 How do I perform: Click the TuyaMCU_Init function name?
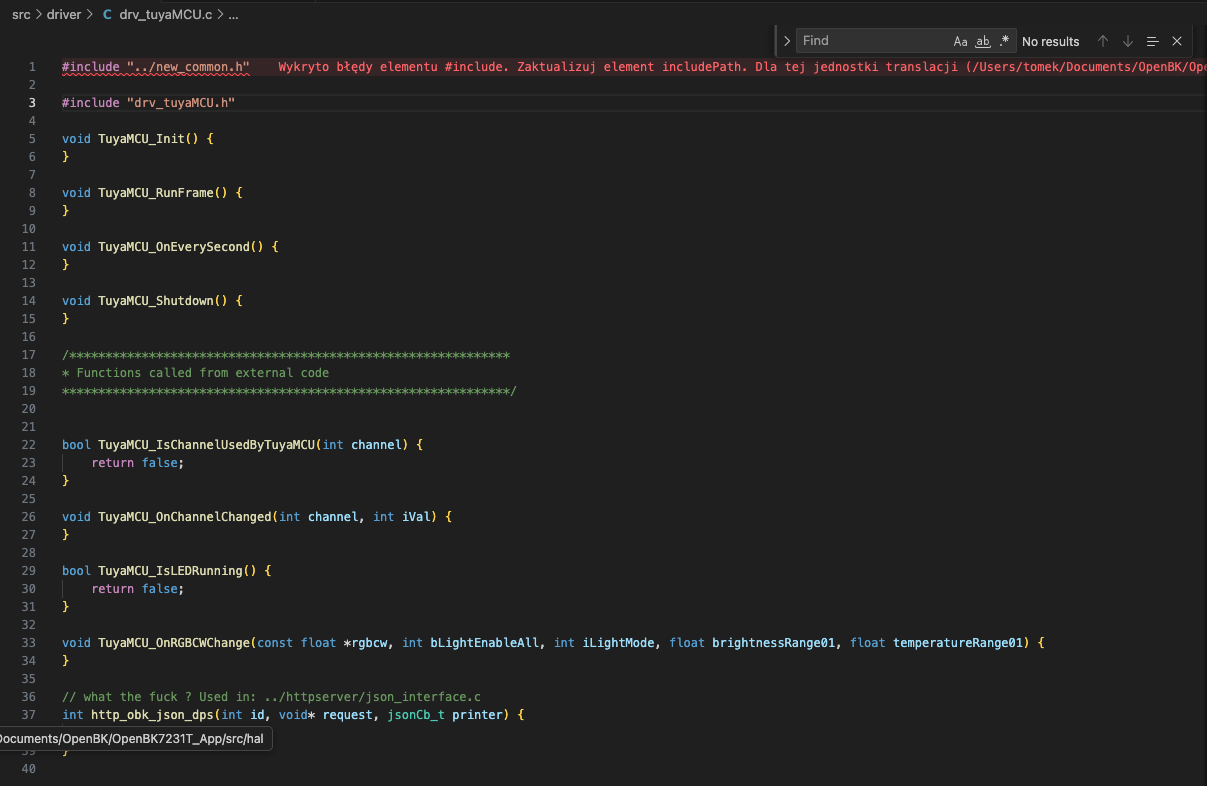click(x=141, y=139)
